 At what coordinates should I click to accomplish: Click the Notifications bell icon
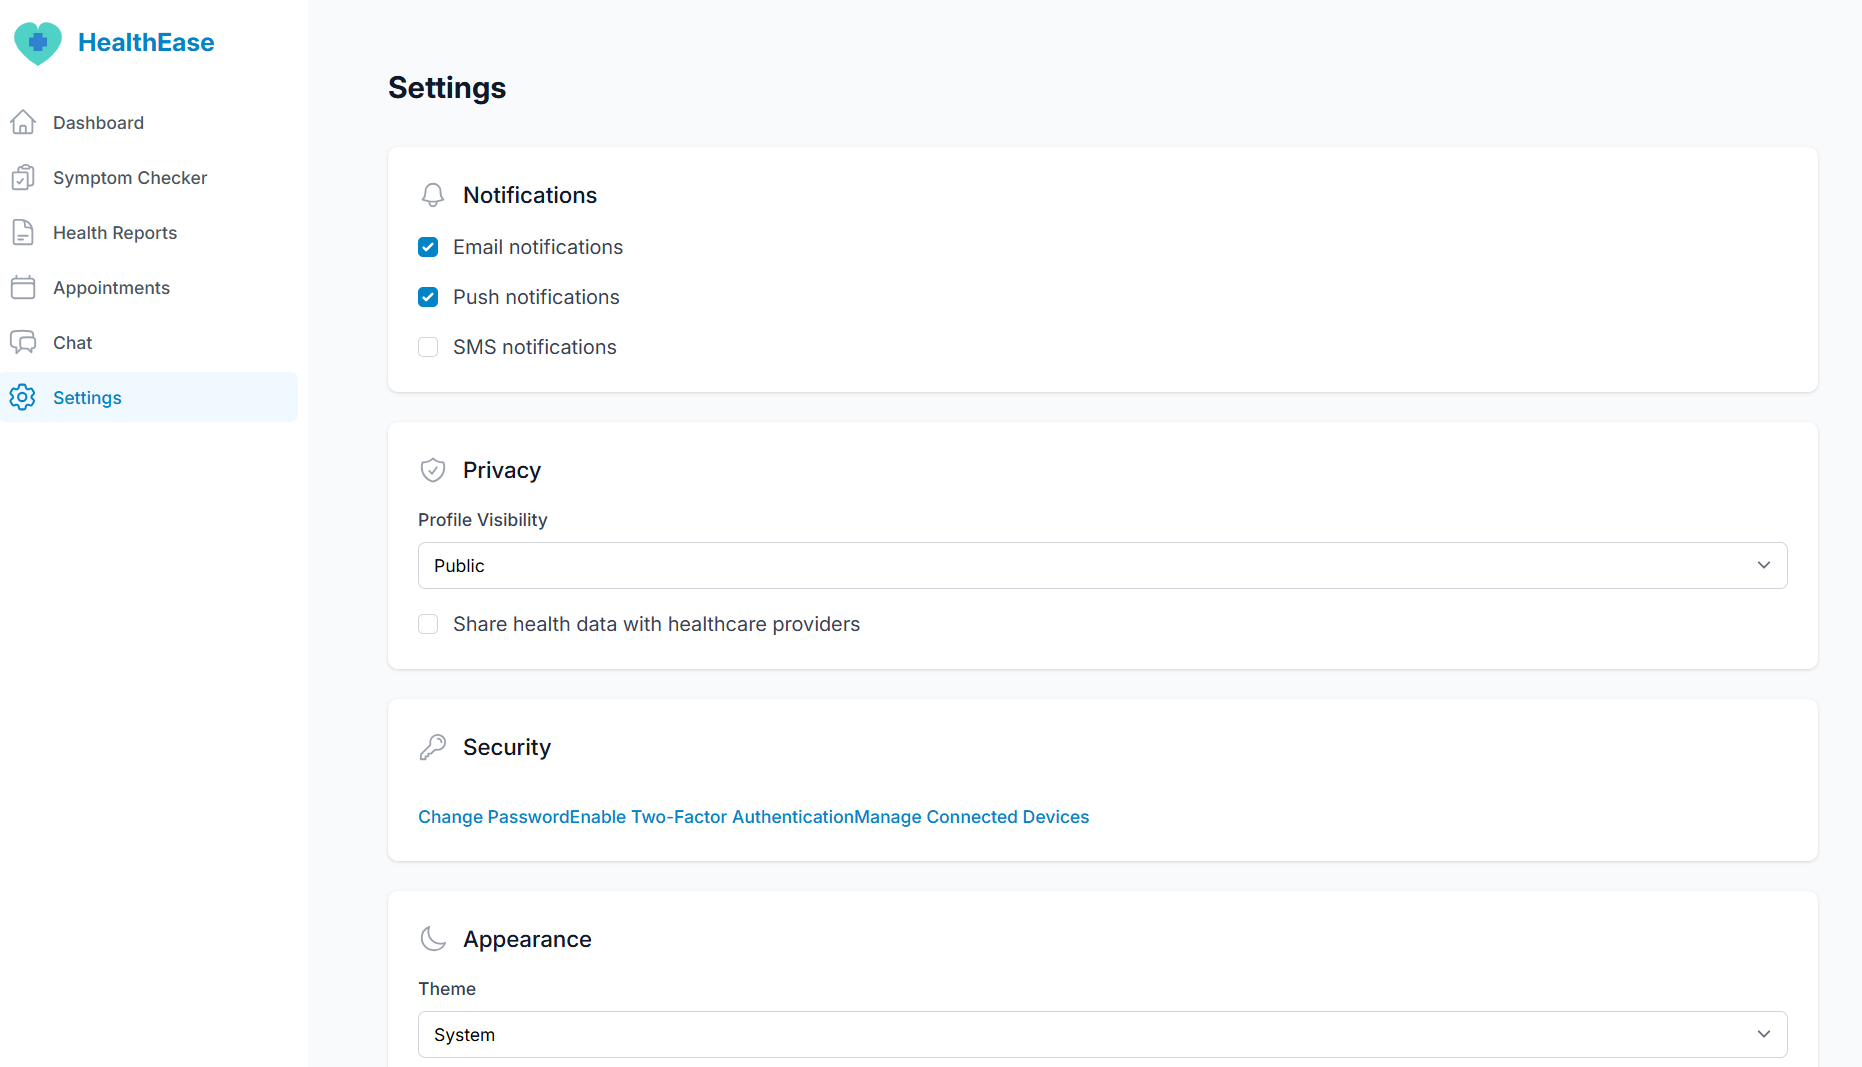point(432,195)
